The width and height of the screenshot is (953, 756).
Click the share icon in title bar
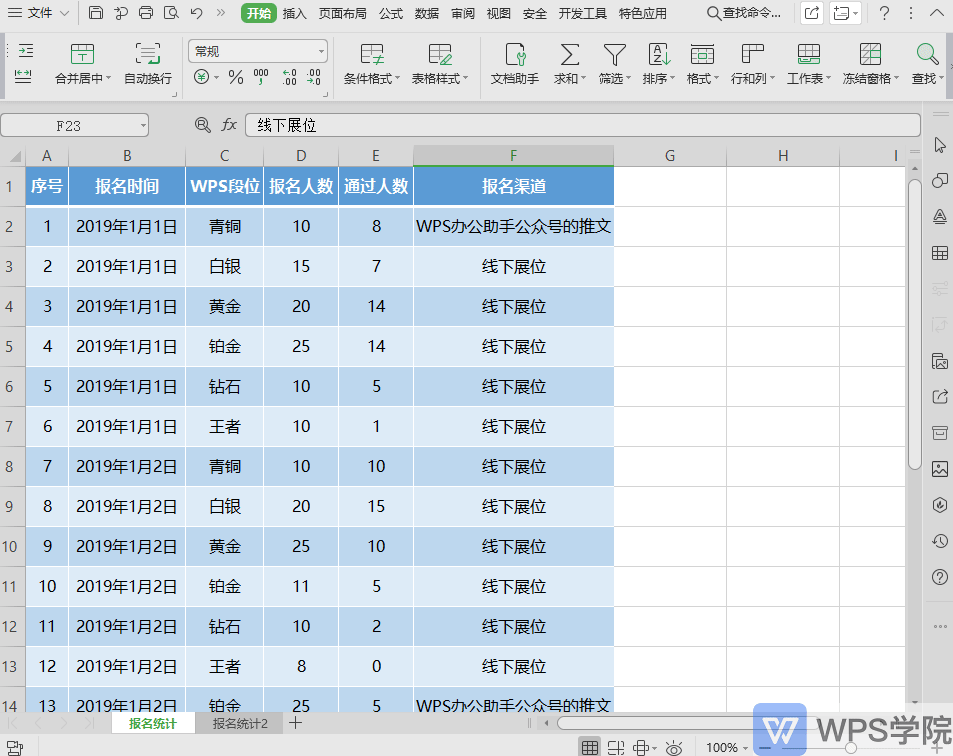point(812,13)
